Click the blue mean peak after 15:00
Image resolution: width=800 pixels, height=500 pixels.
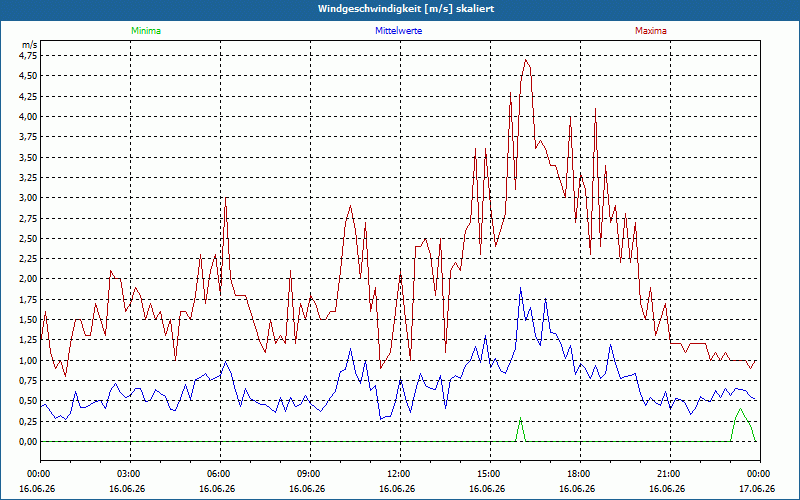pyautogui.click(x=520, y=288)
